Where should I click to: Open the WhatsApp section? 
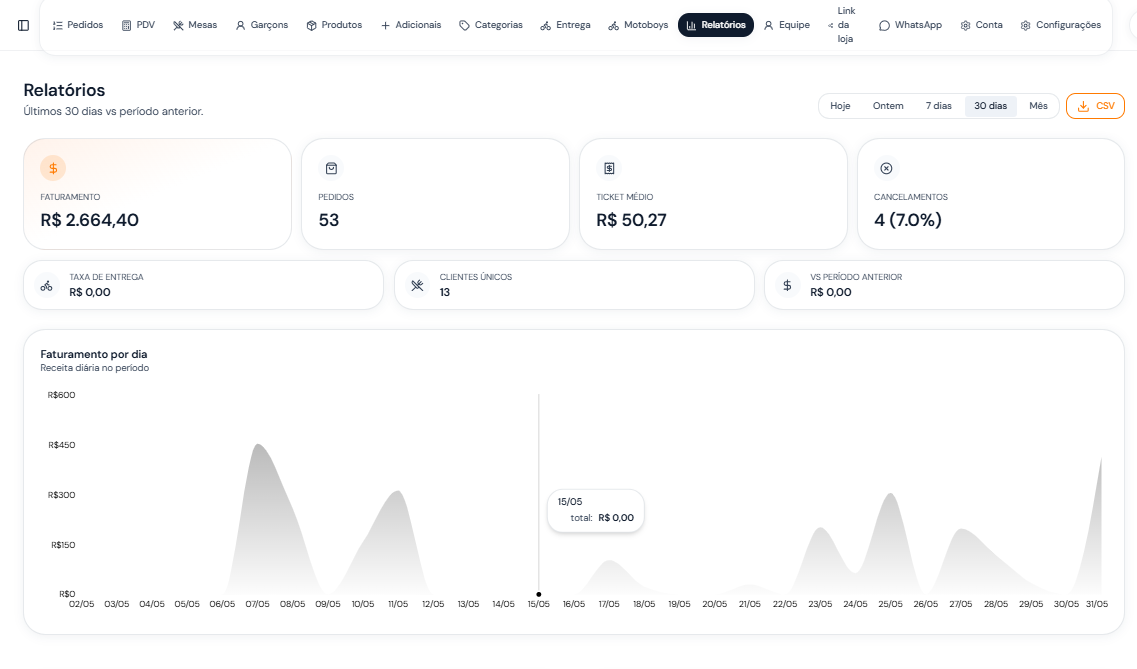tap(910, 25)
